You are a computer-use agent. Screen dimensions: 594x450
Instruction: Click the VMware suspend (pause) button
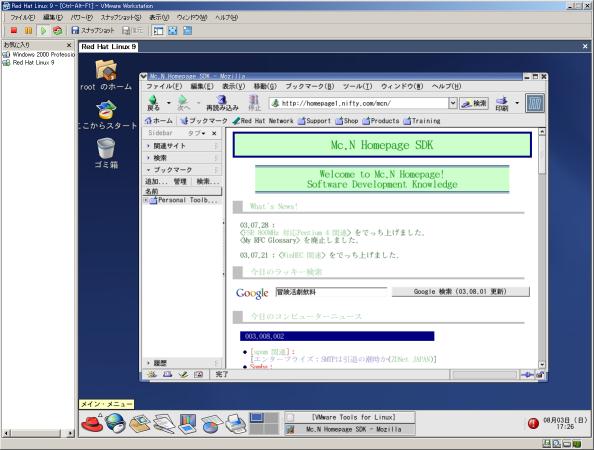28,30
